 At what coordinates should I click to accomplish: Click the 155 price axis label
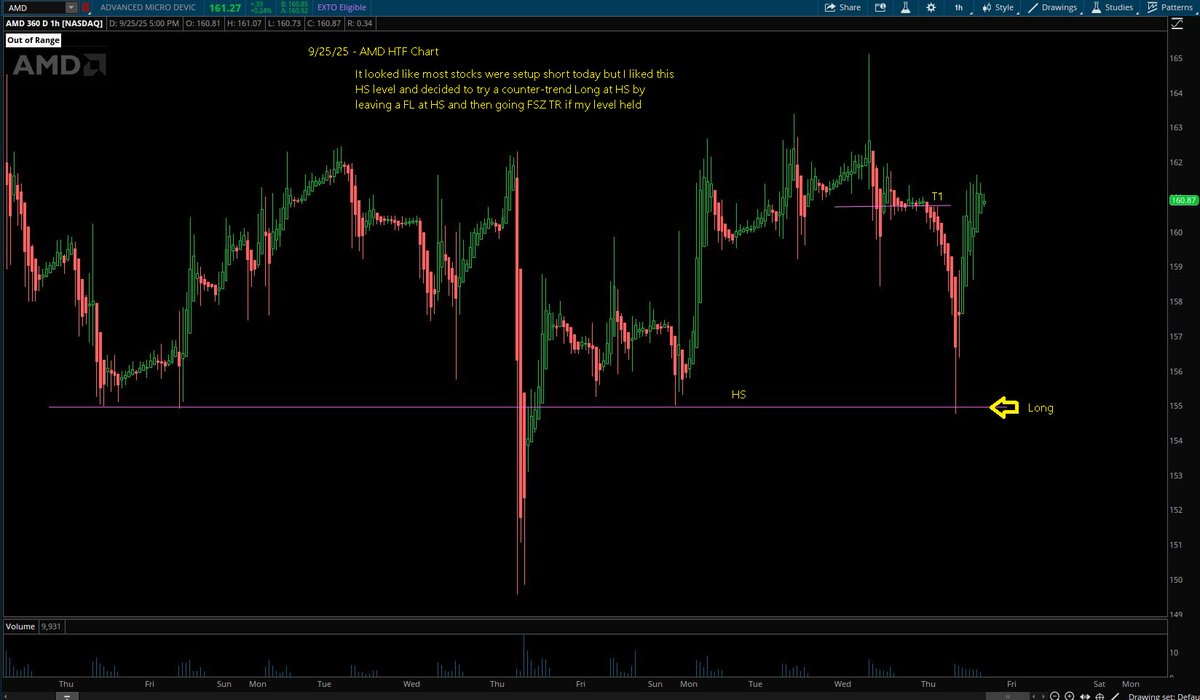tap(1177, 406)
